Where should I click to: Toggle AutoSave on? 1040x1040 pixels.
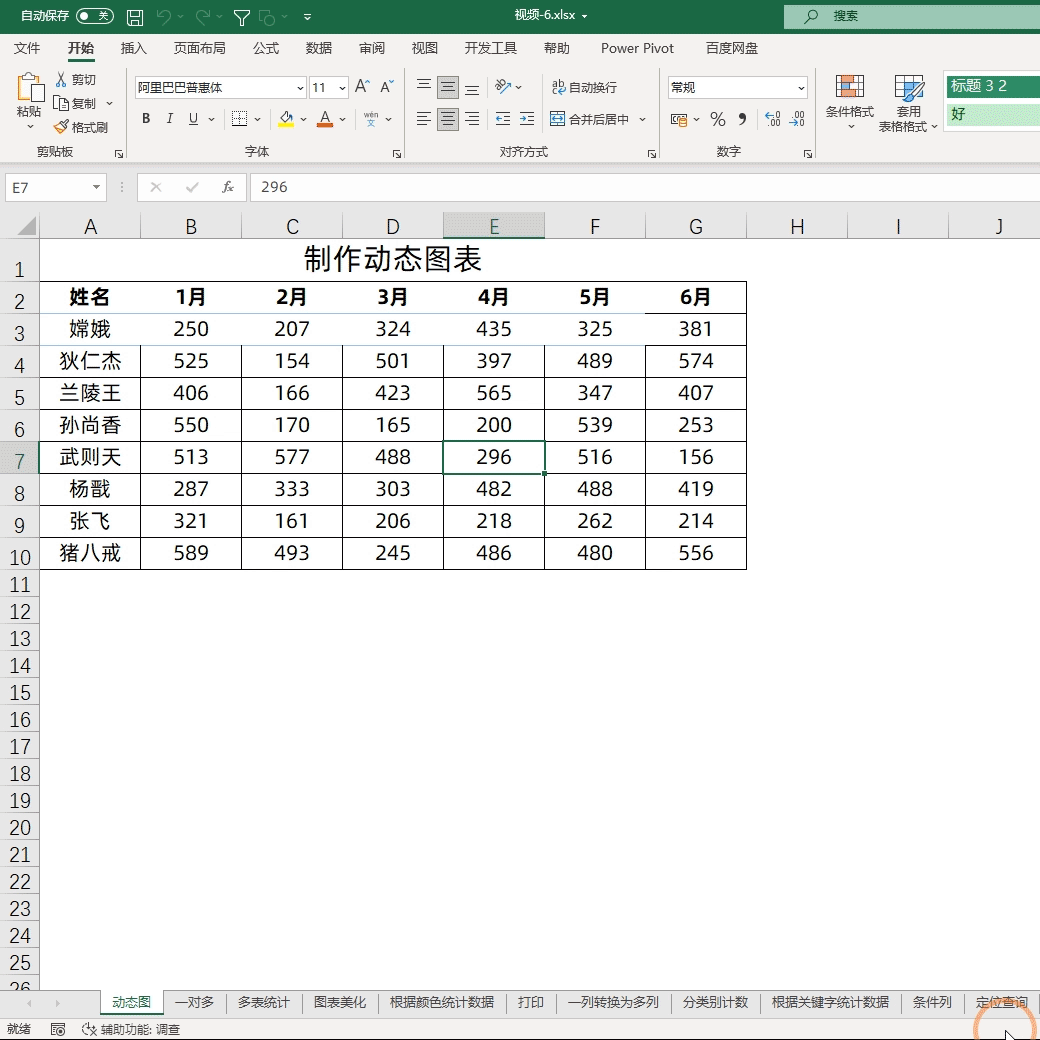click(x=95, y=16)
